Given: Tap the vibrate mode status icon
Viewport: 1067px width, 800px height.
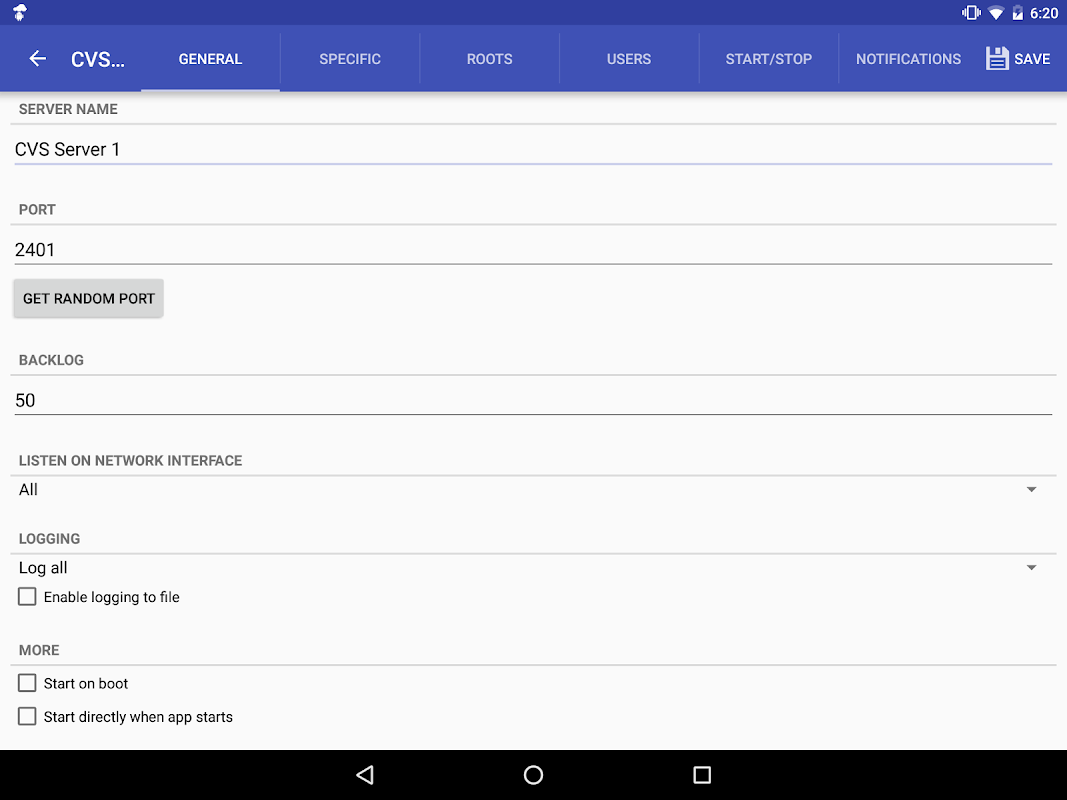Looking at the screenshot, I should [971, 12].
